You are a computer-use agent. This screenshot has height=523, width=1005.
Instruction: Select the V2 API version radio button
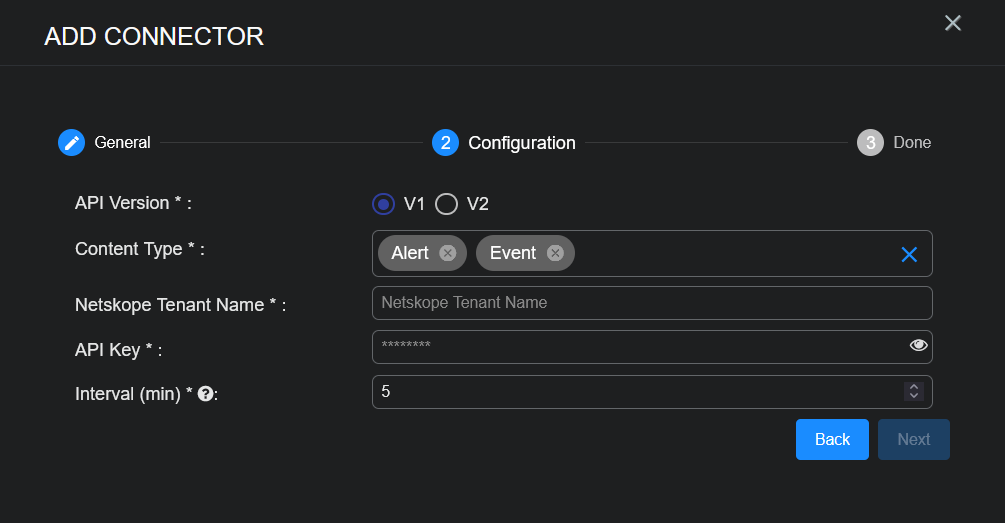pyautogui.click(x=446, y=204)
